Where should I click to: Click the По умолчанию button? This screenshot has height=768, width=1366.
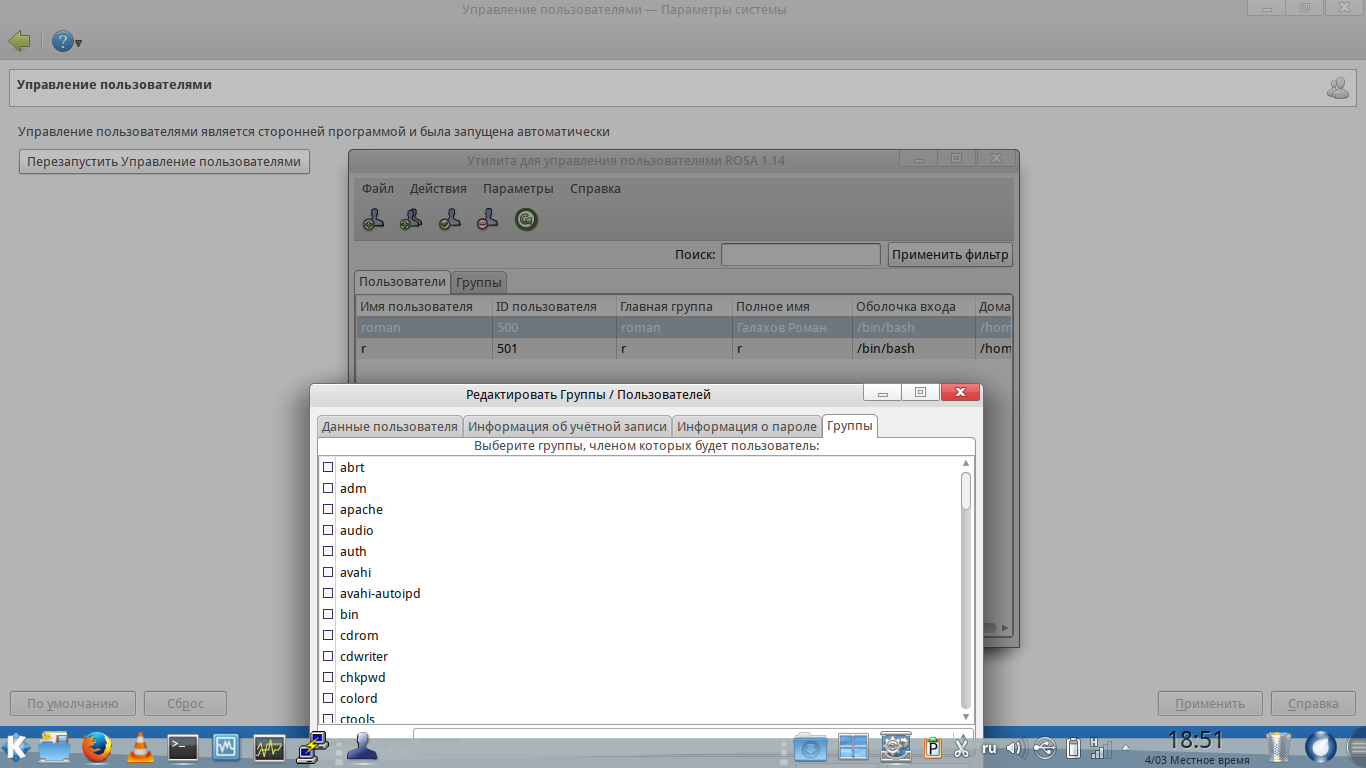pos(72,703)
